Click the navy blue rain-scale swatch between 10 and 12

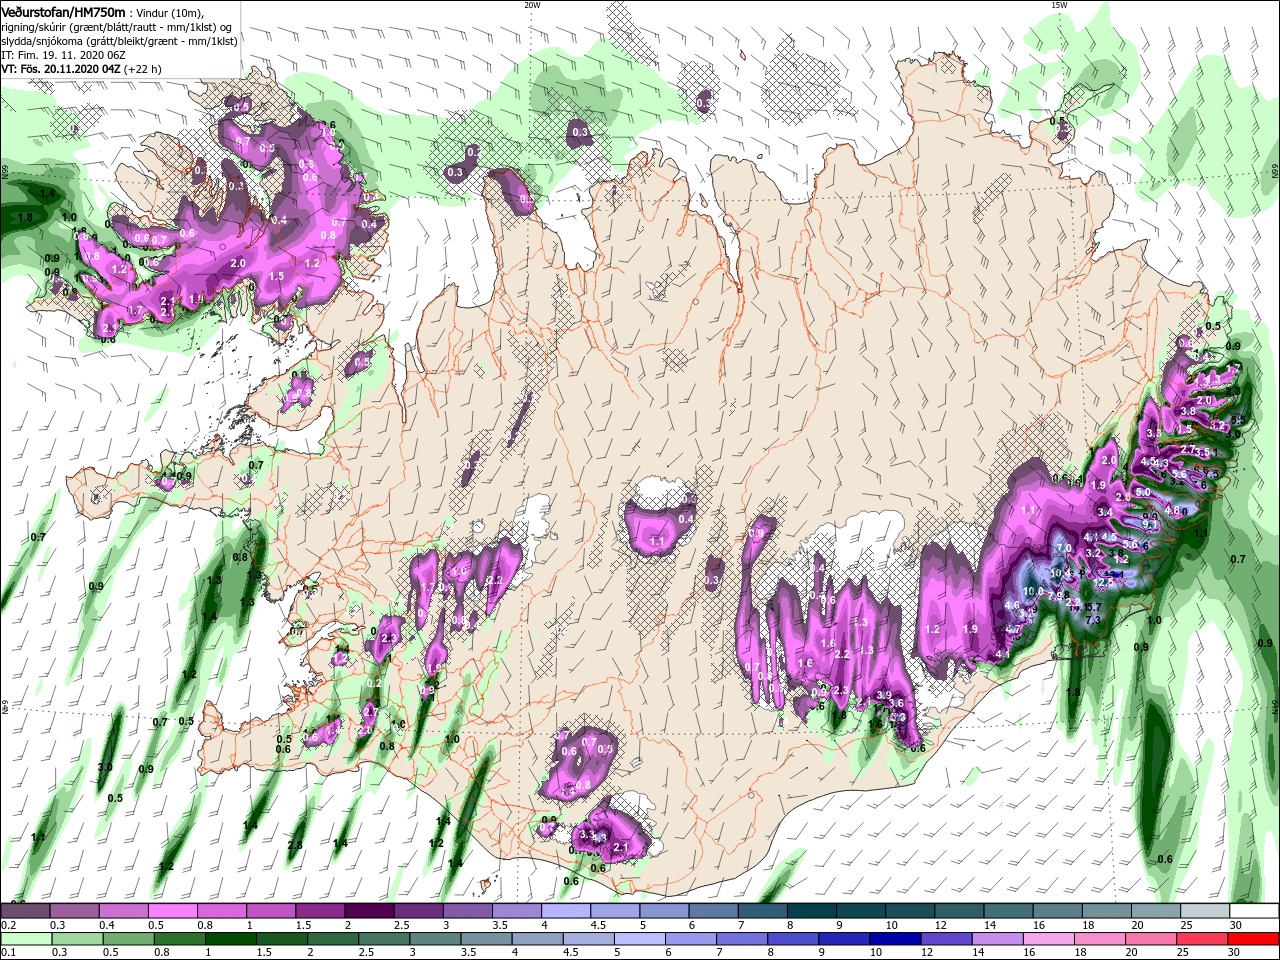[x=895, y=940]
